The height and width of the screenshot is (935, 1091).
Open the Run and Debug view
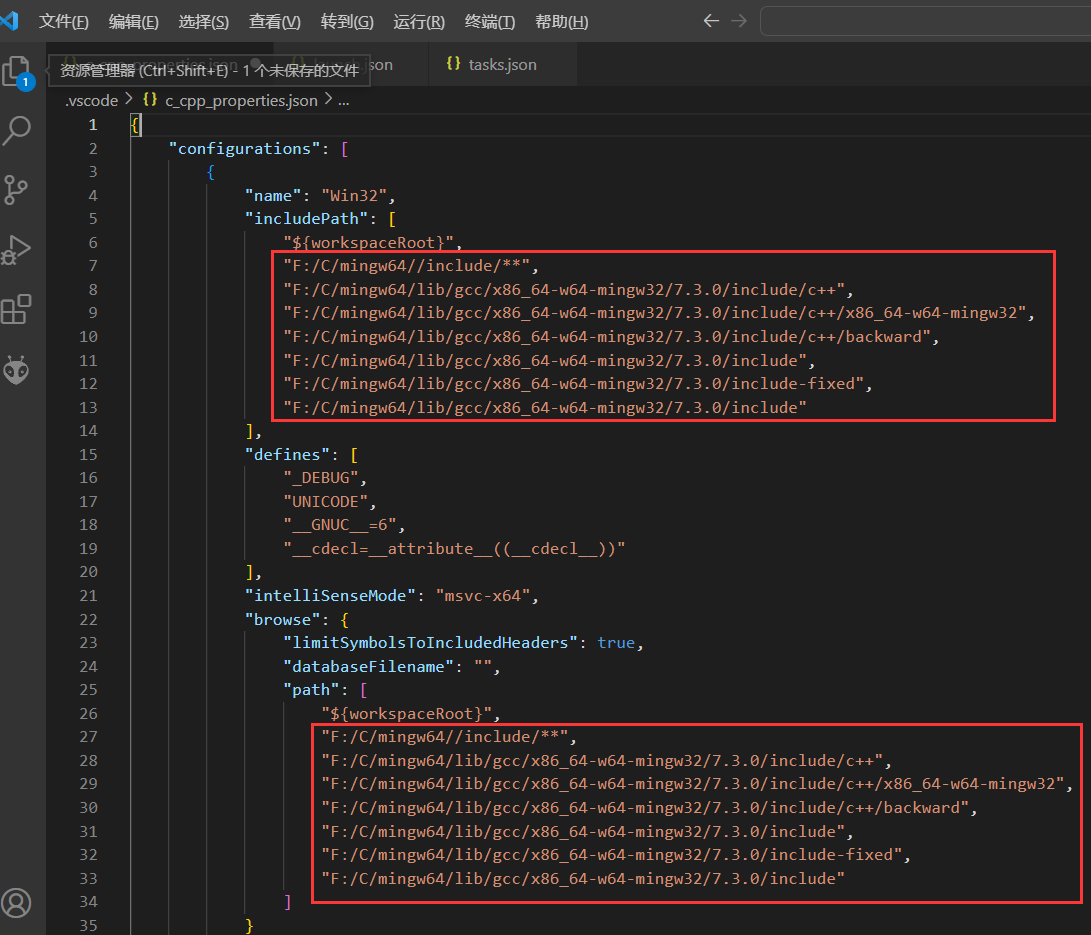pyautogui.click(x=17, y=250)
